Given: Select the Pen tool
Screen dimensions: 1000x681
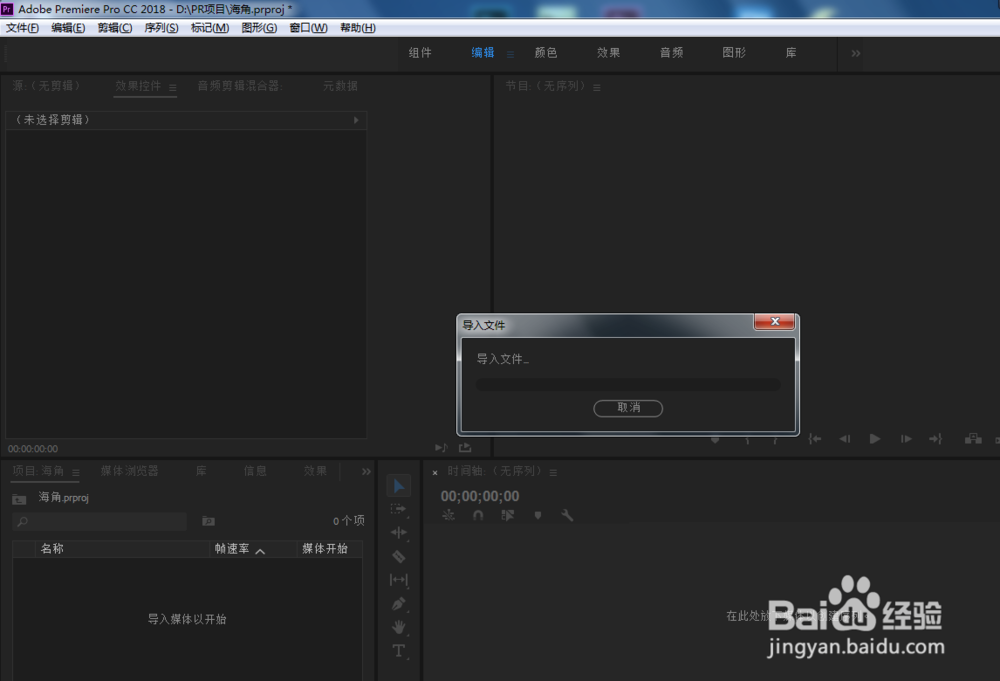Looking at the screenshot, I should [x=399, y=603].
